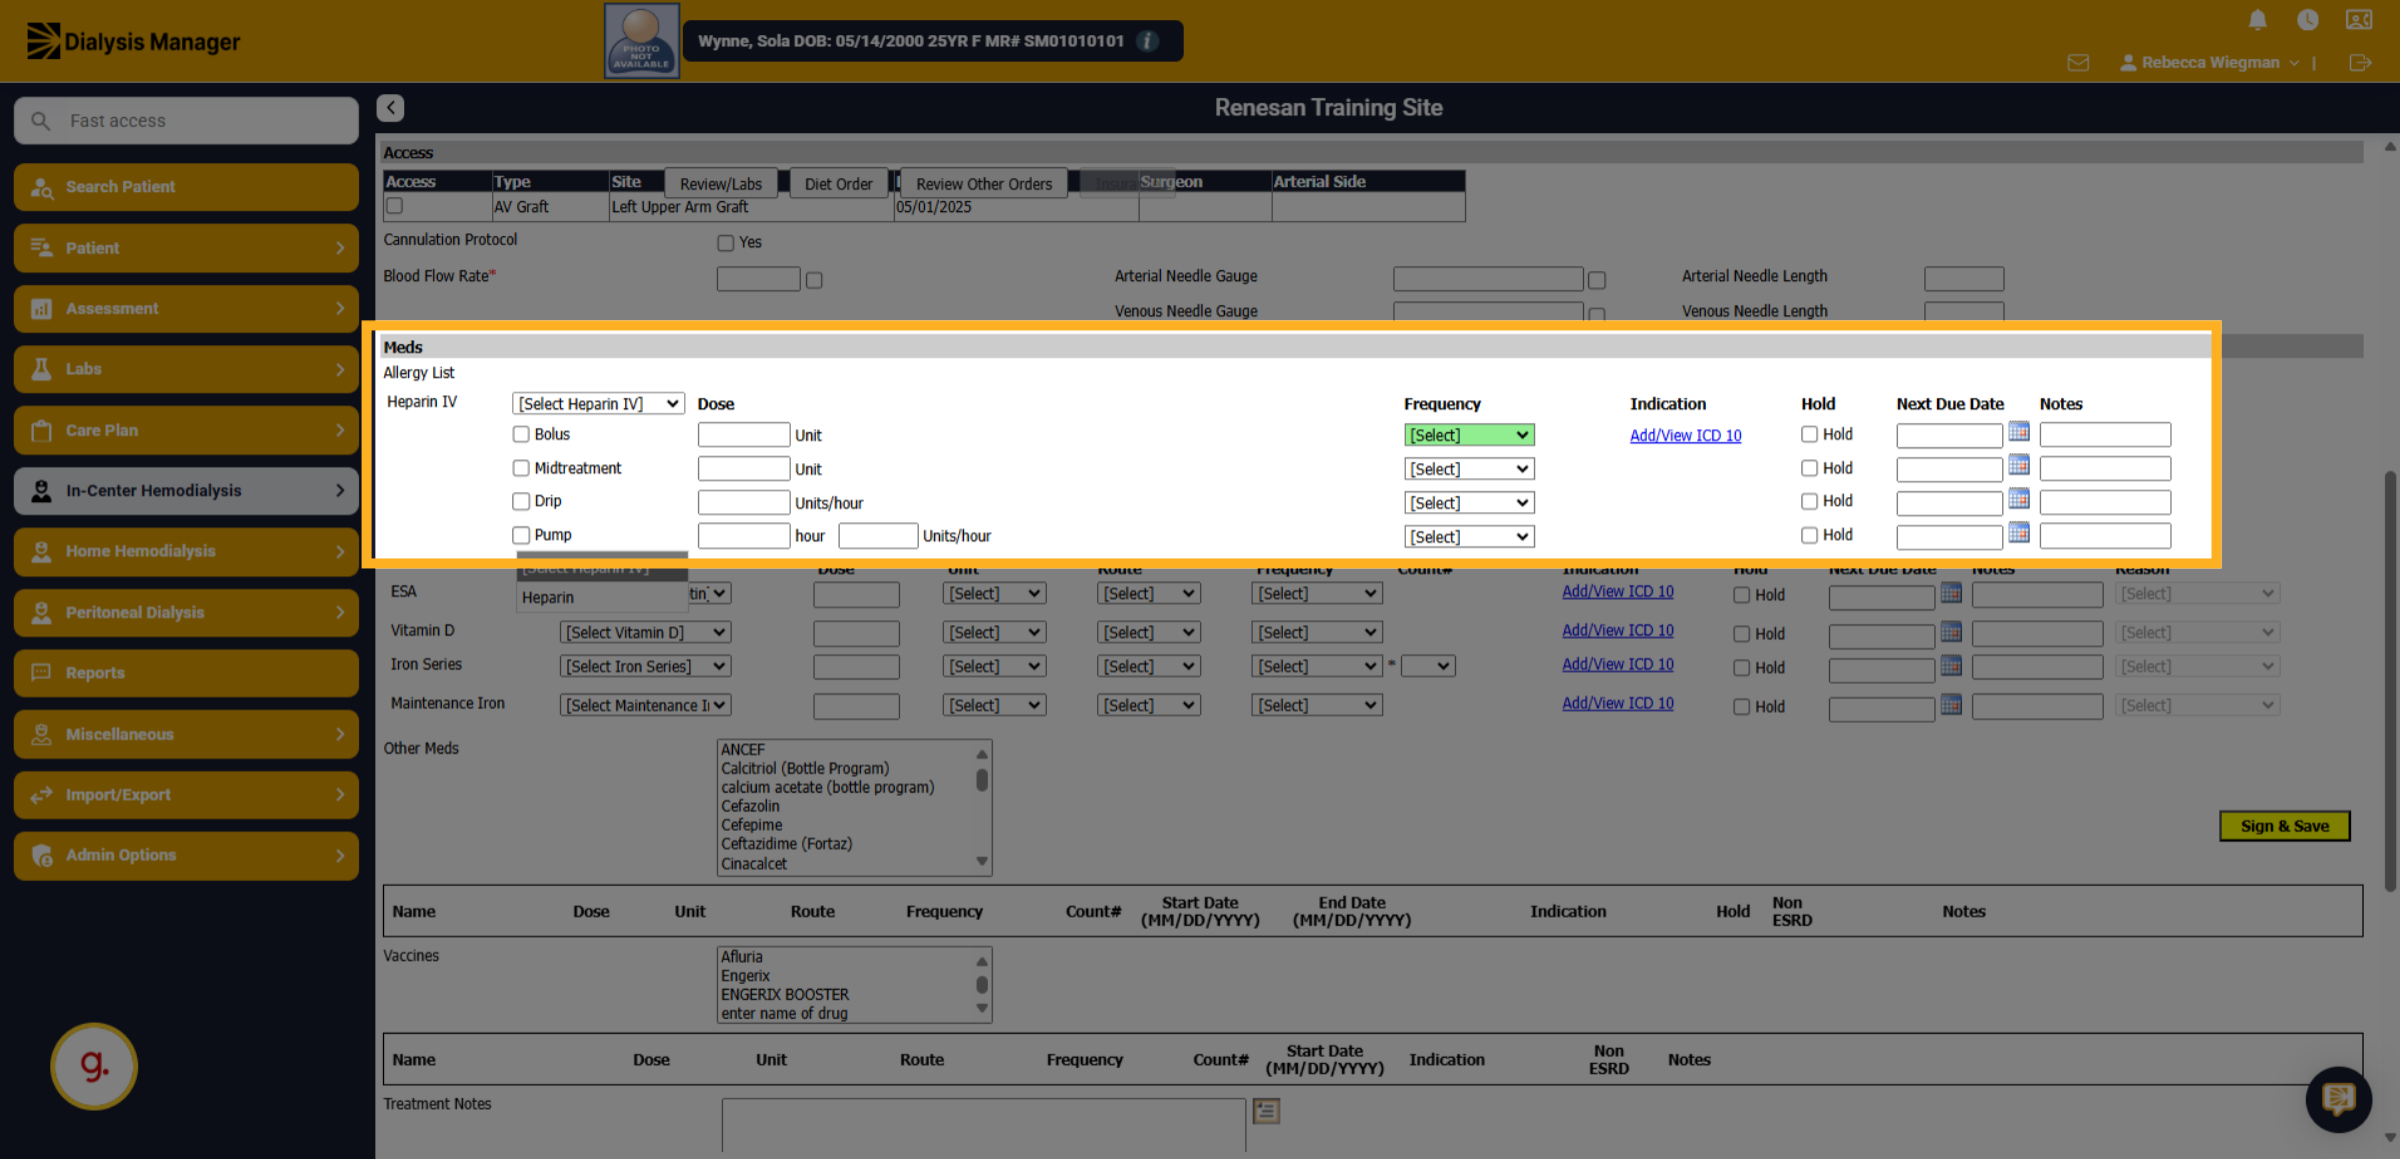Open the notifications bell icon
This screenshot has height=1159, width=2400.
2258,20
